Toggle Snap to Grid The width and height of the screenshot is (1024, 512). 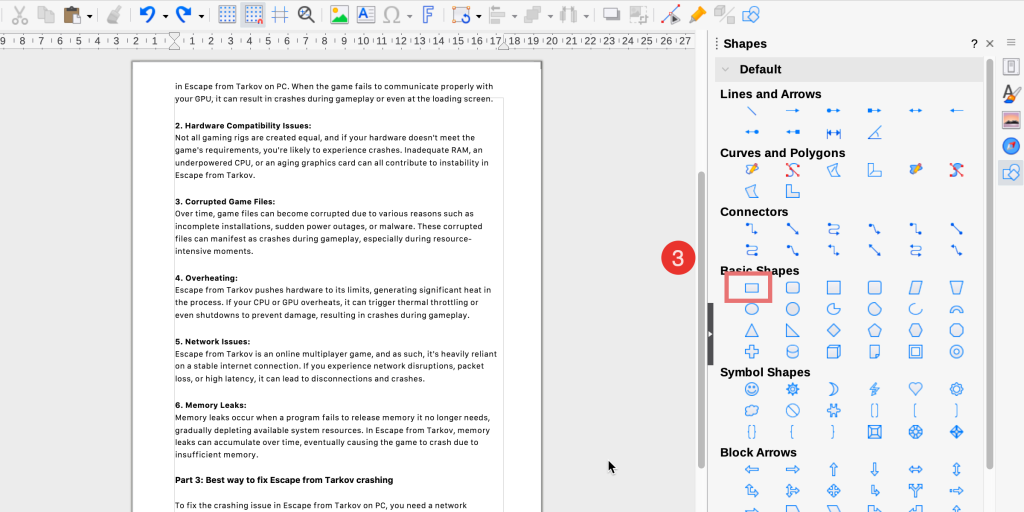(253, 14)
